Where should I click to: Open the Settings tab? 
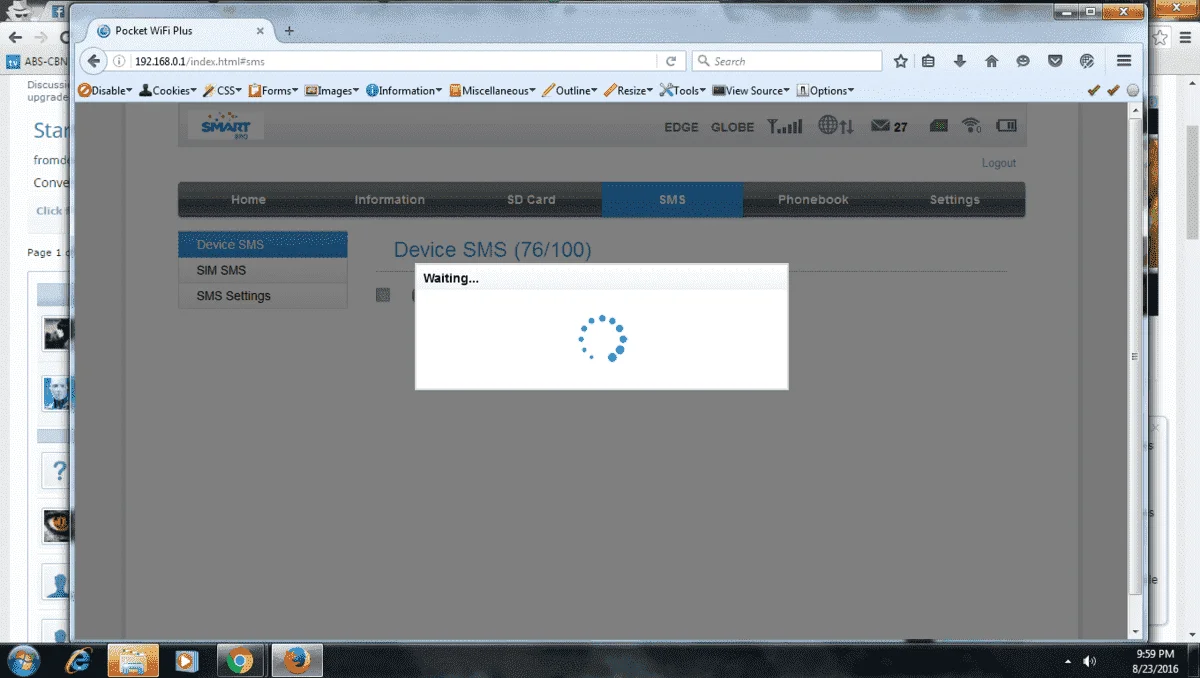pos(955,199)
